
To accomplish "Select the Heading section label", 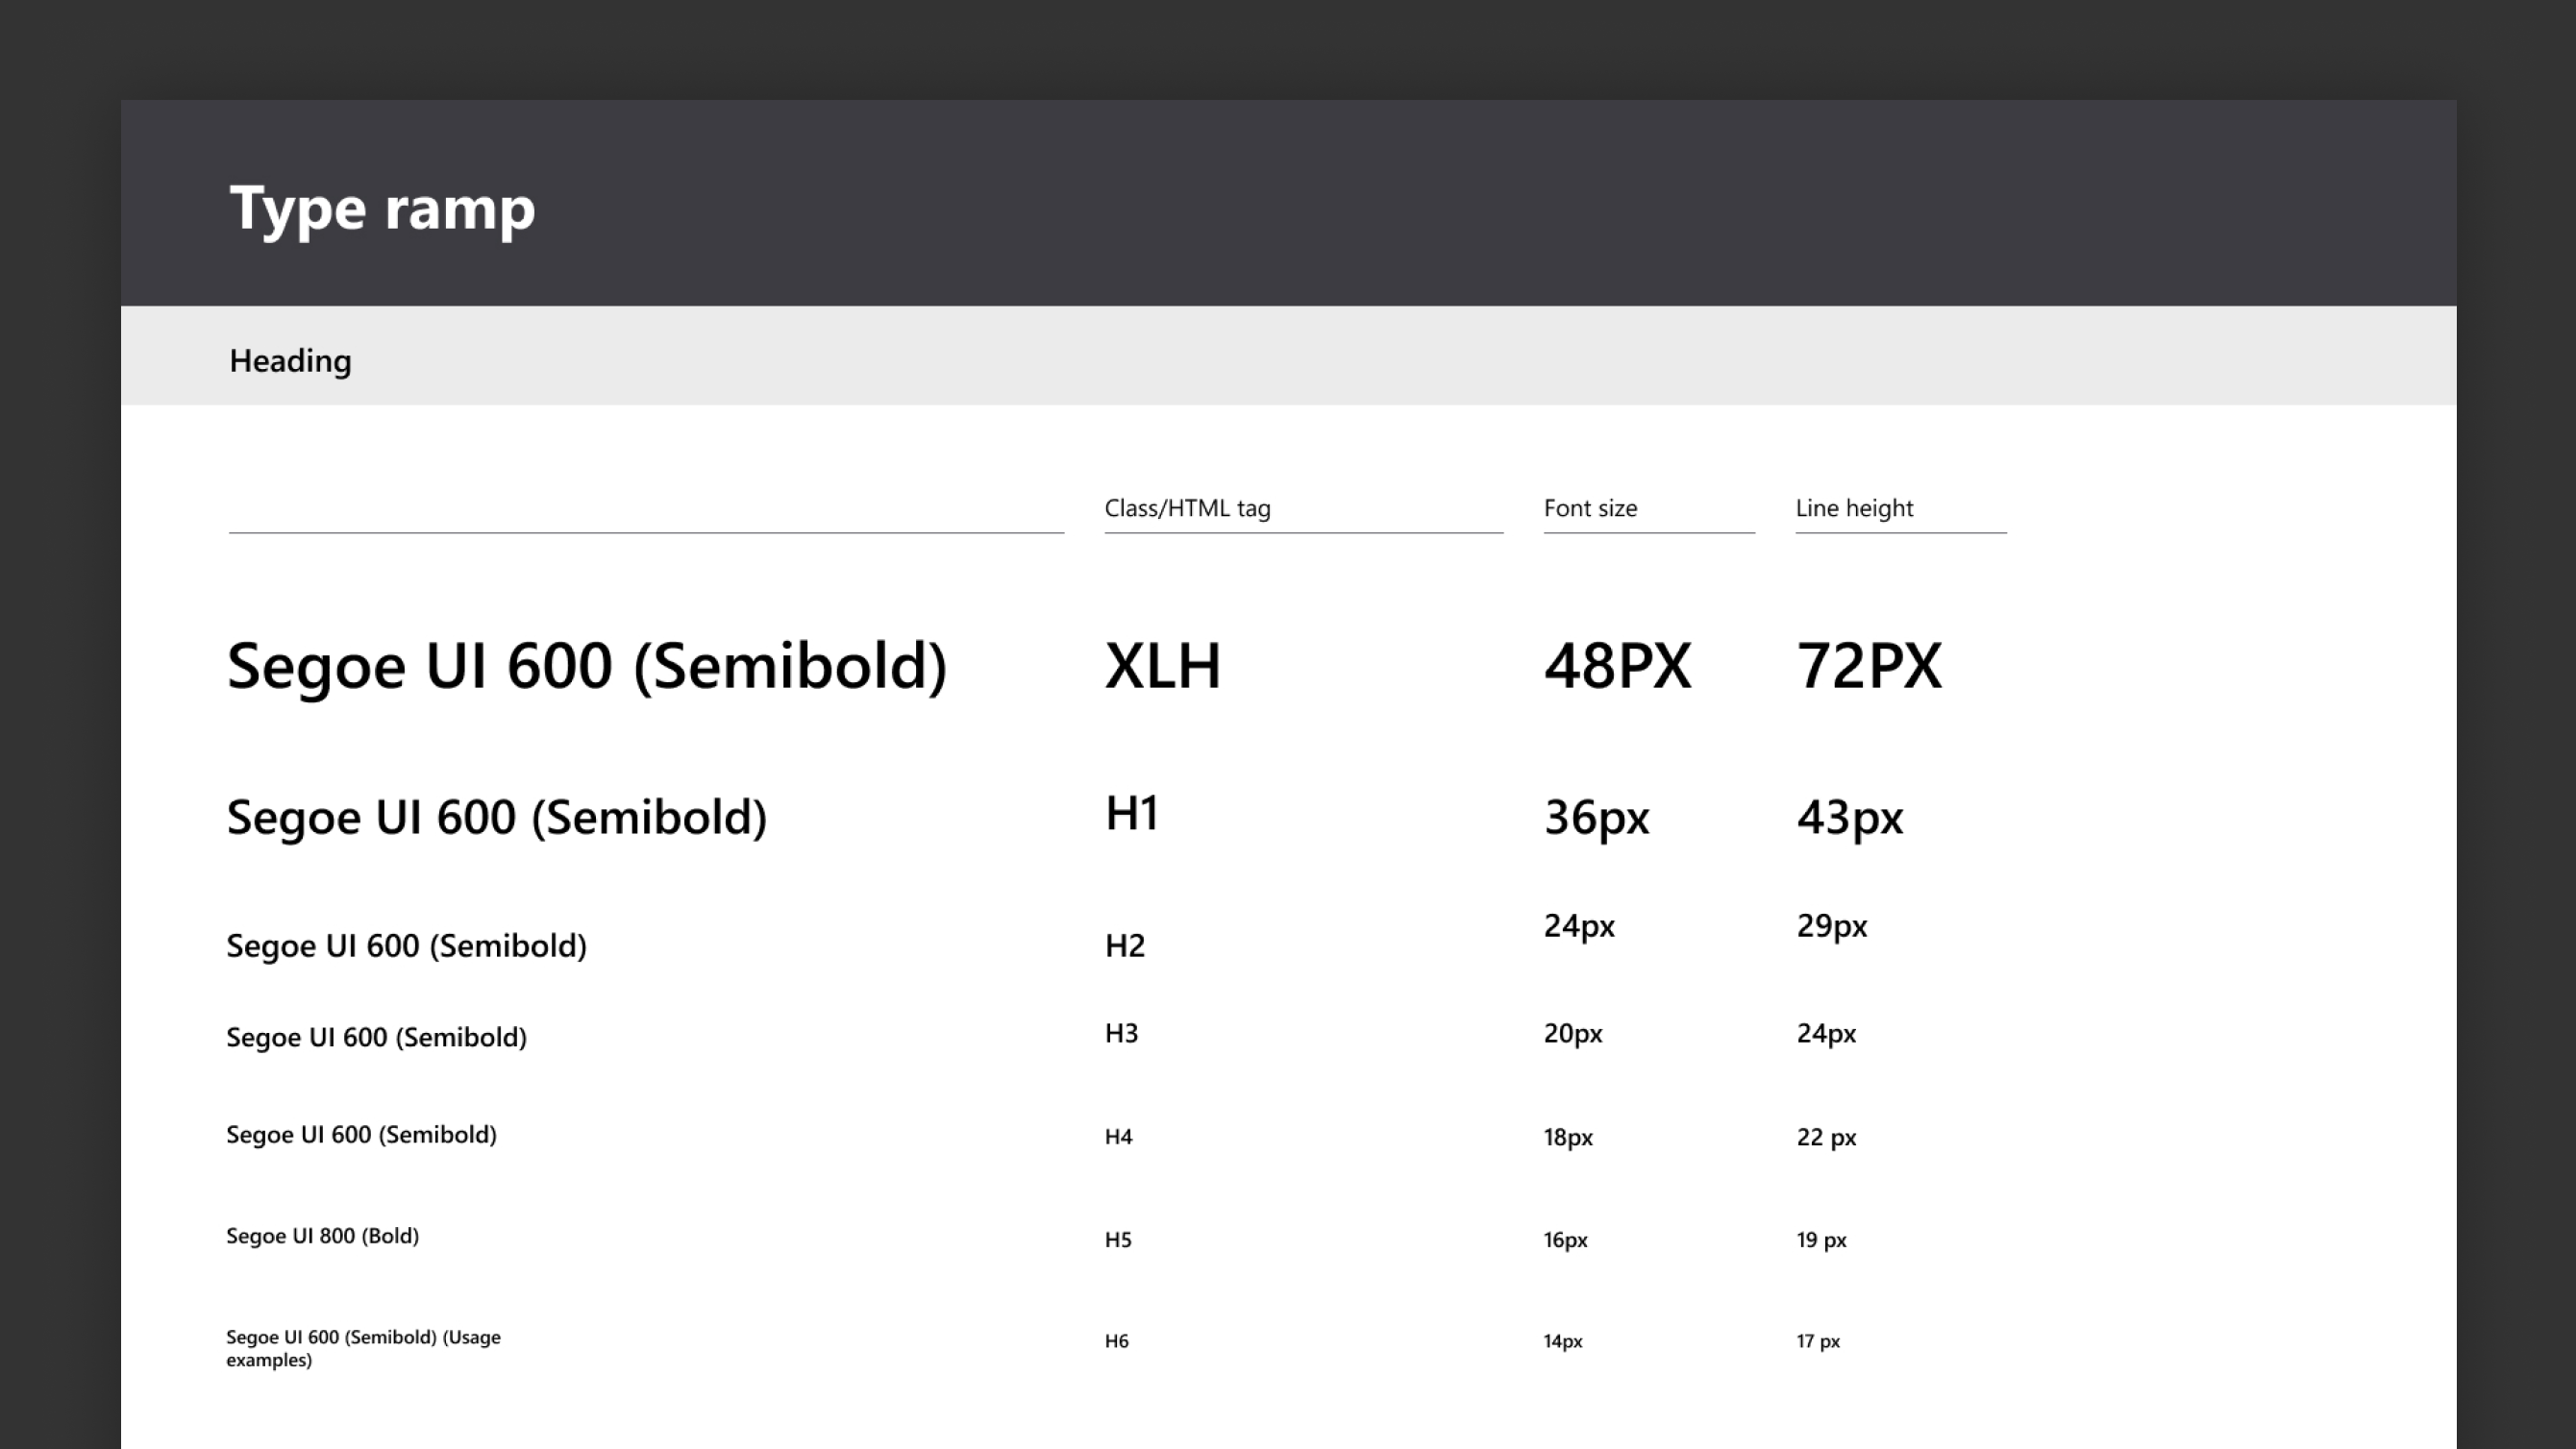I will pyautogui.click(x=290, y=361).
